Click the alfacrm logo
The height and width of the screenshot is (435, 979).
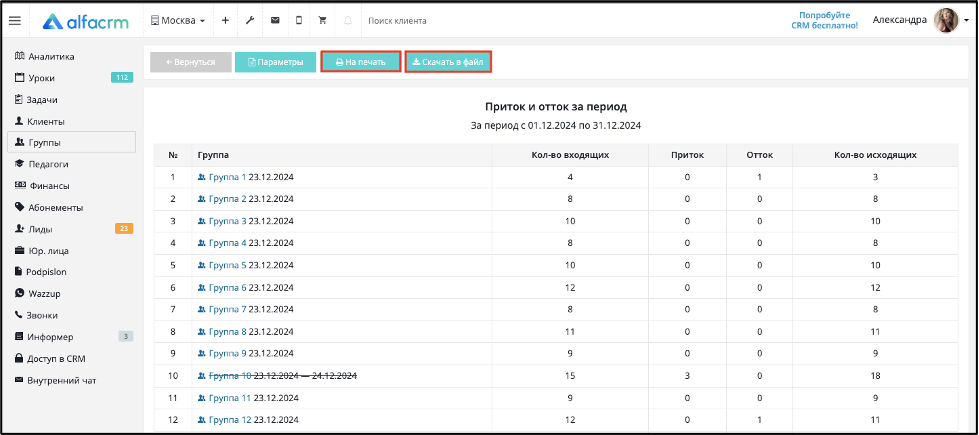click(x=86, y=21)
